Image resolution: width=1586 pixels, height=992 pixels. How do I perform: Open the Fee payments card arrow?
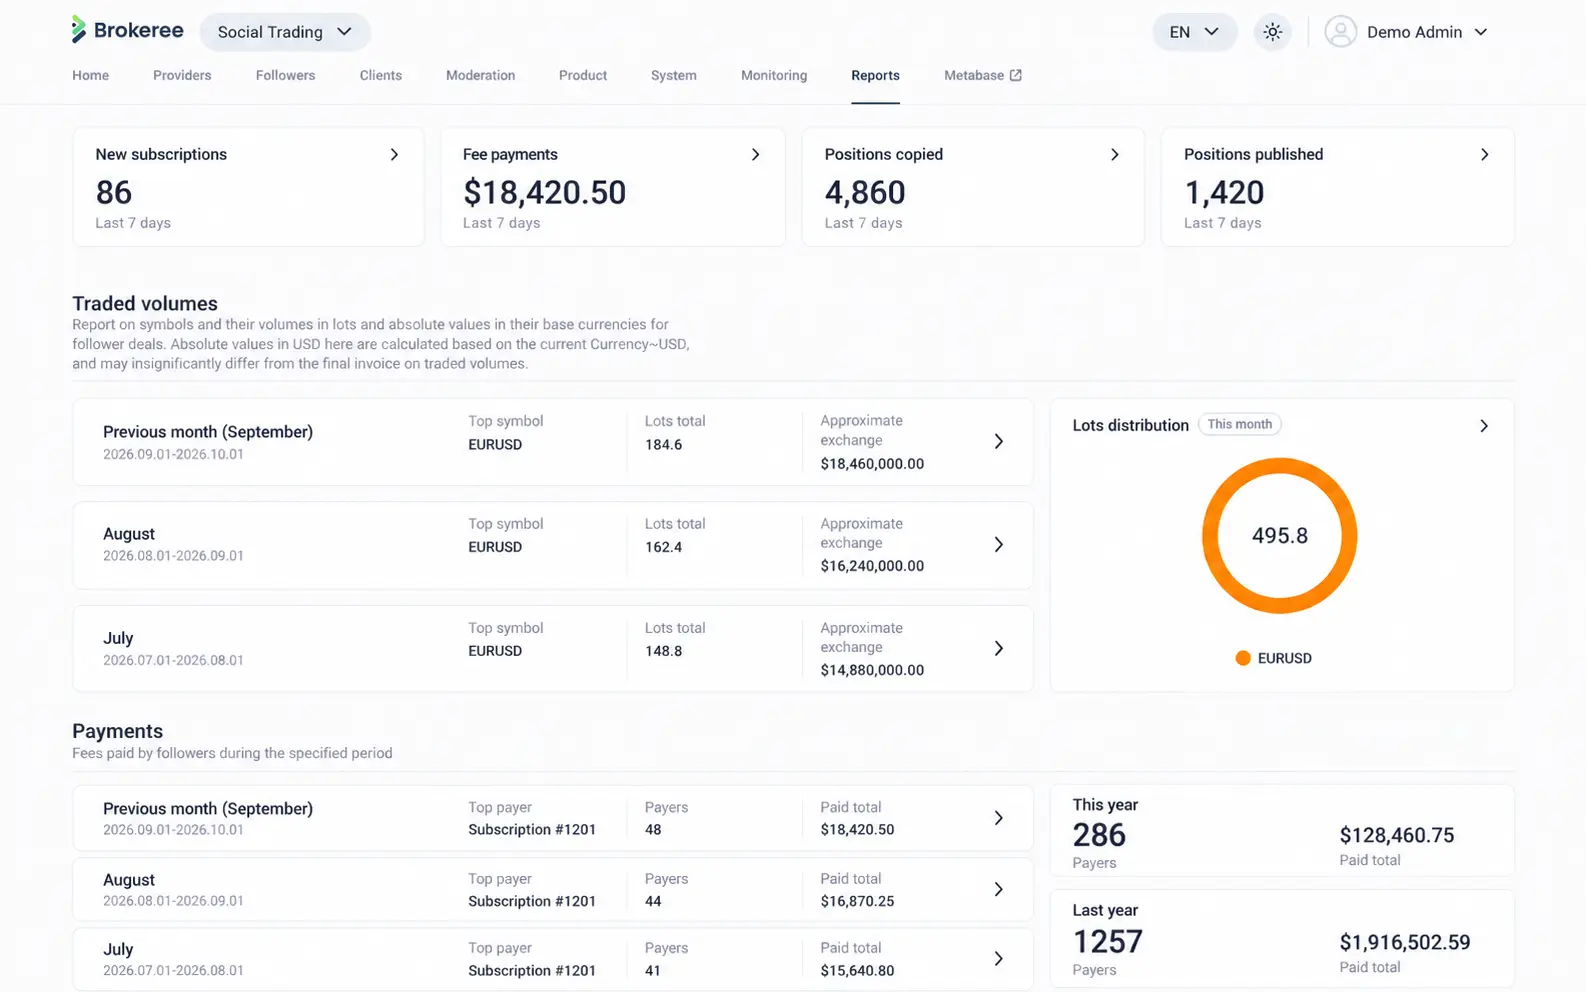(755, 154)
